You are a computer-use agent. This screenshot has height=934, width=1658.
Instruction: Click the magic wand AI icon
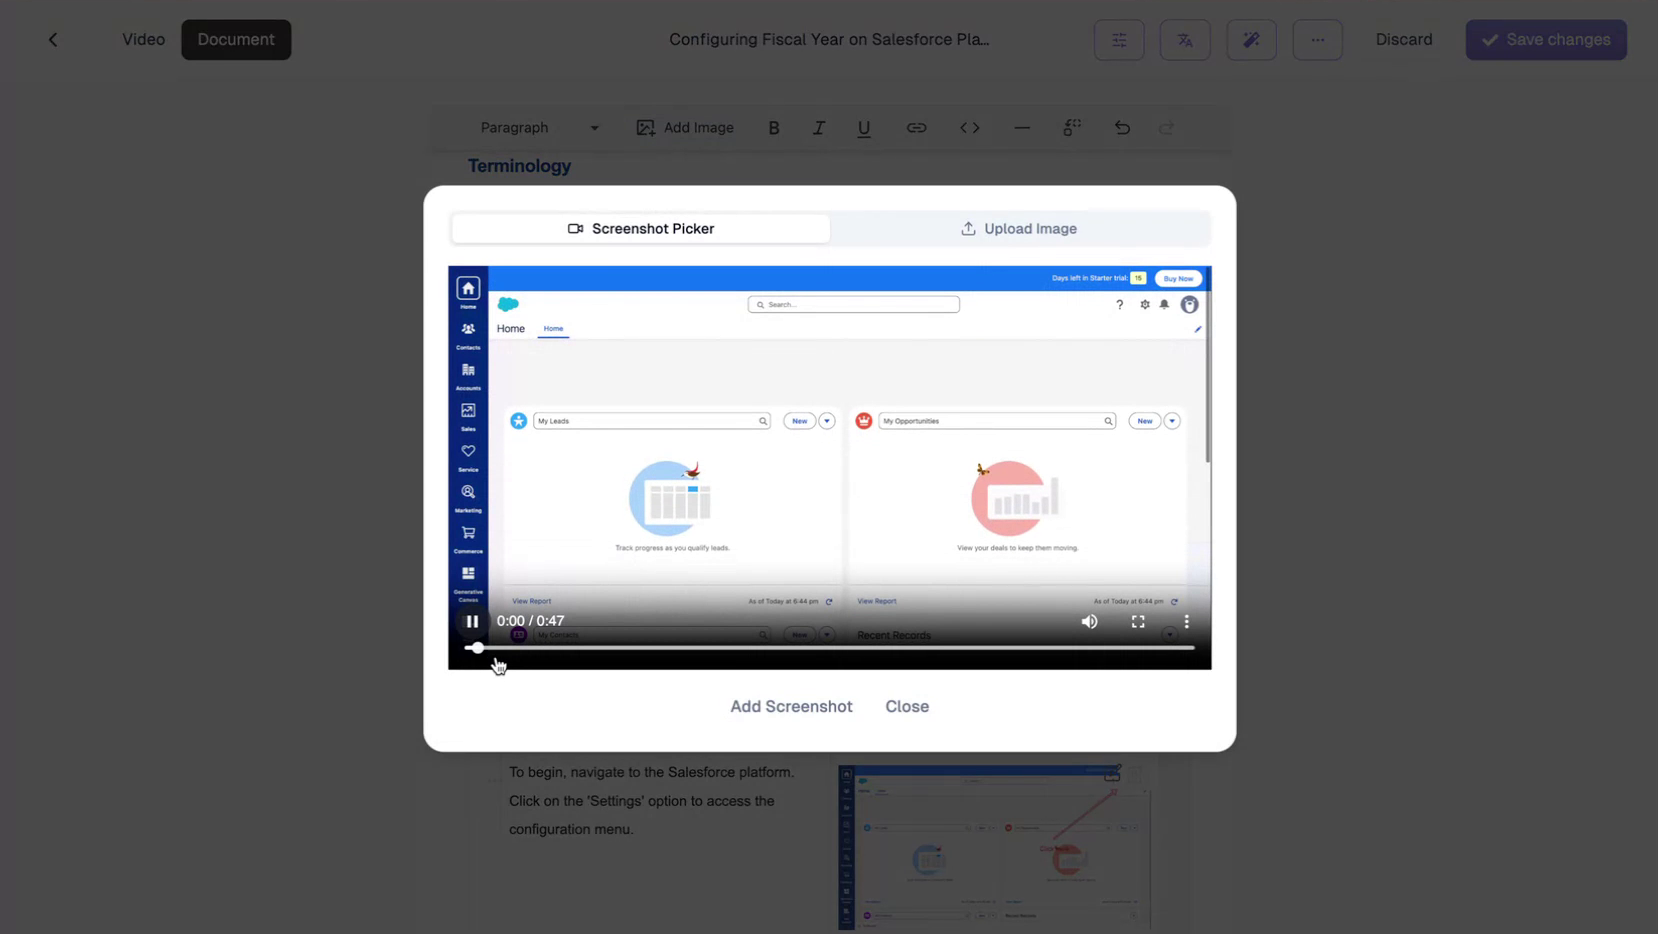click(x=1250, y=40)
